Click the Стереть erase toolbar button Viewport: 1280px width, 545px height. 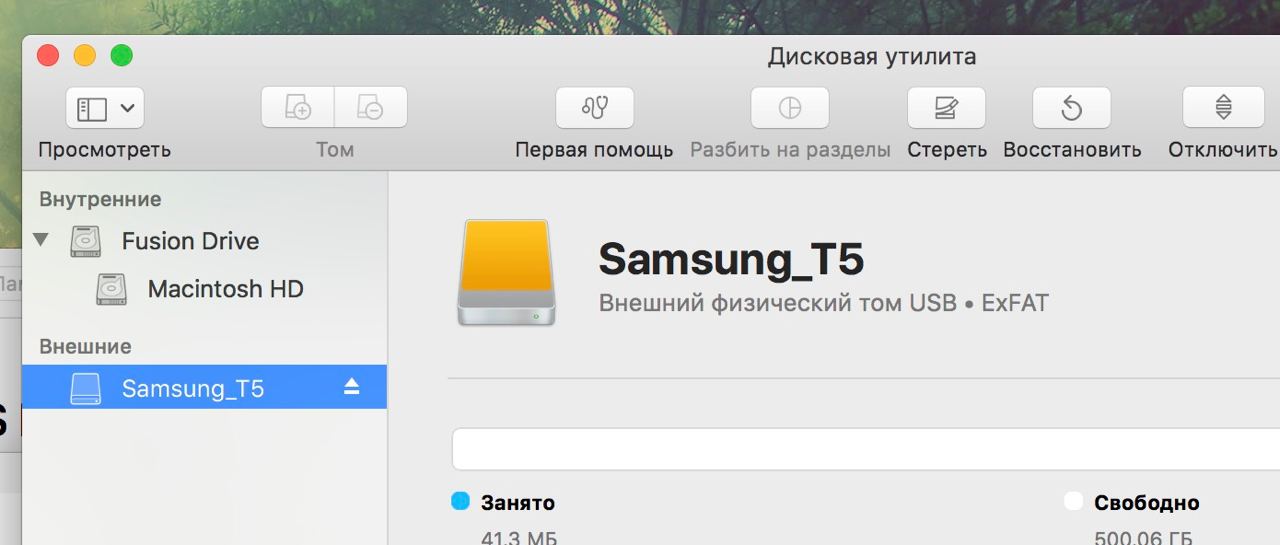coord(946,108)
